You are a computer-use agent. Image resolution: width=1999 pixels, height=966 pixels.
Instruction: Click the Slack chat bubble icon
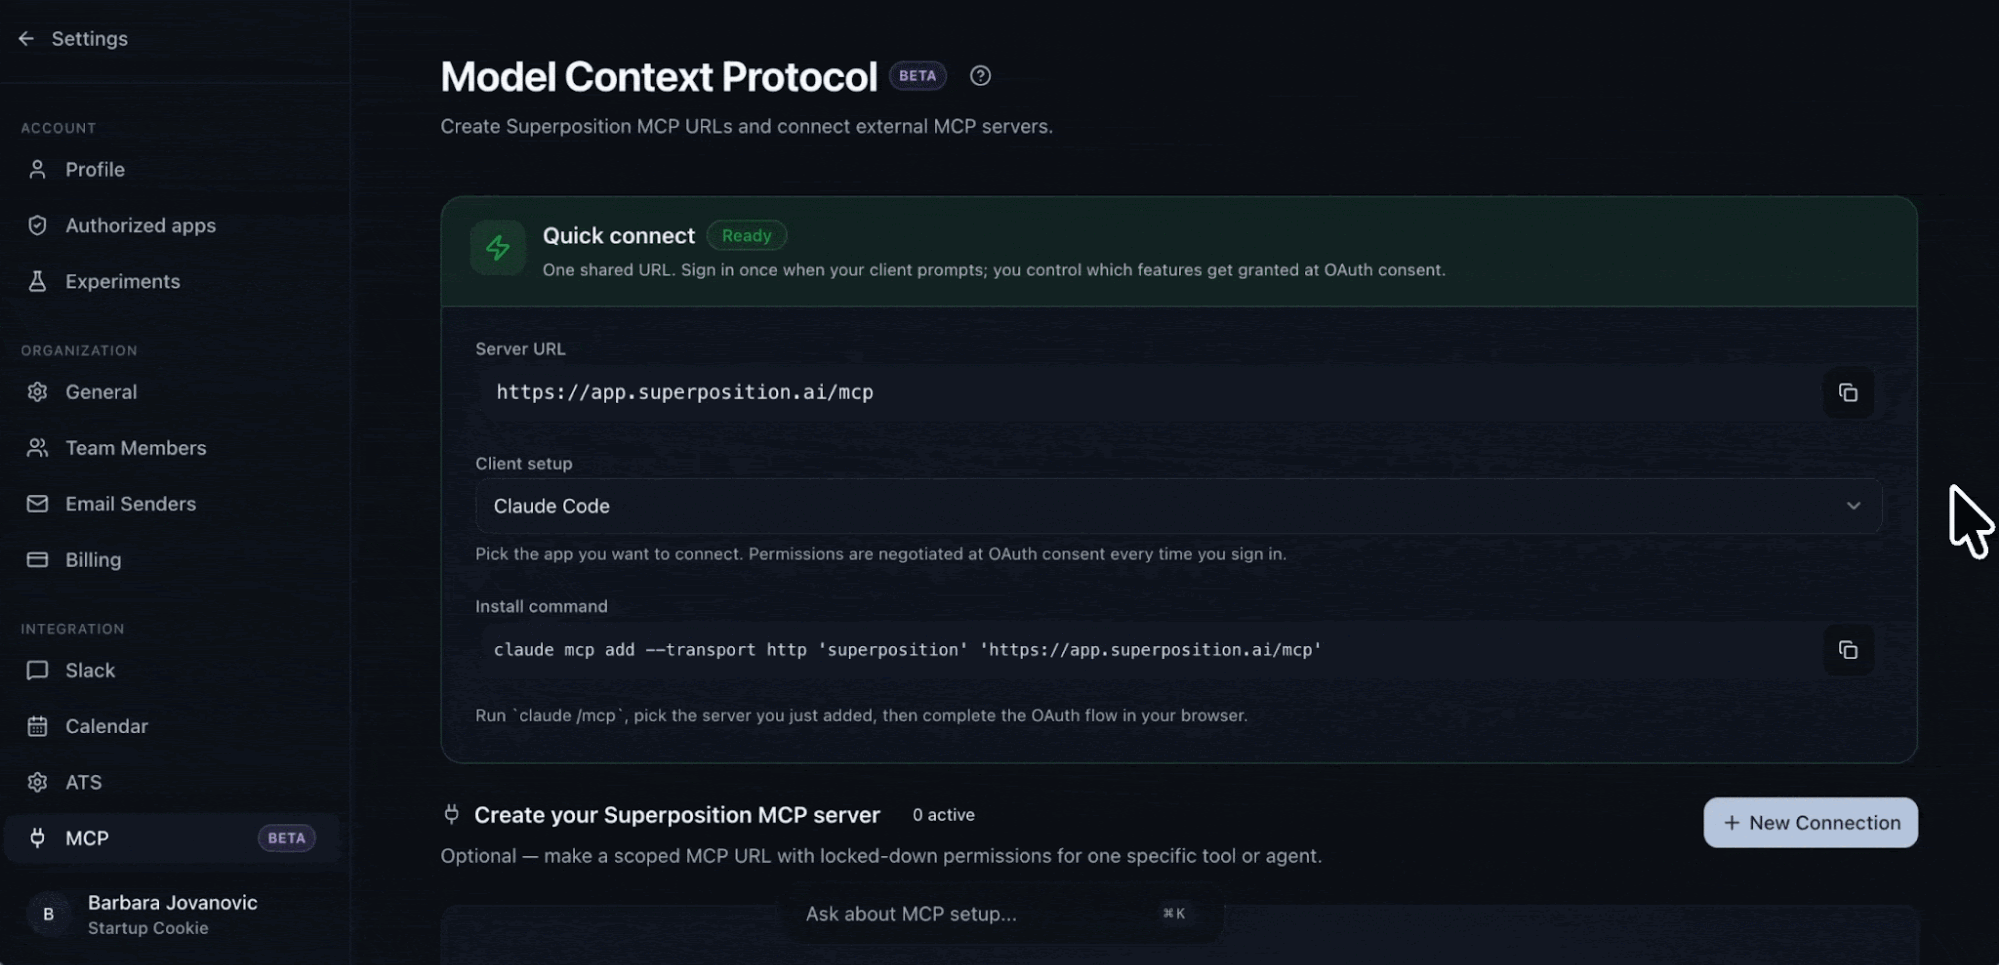tap(37, 671)
